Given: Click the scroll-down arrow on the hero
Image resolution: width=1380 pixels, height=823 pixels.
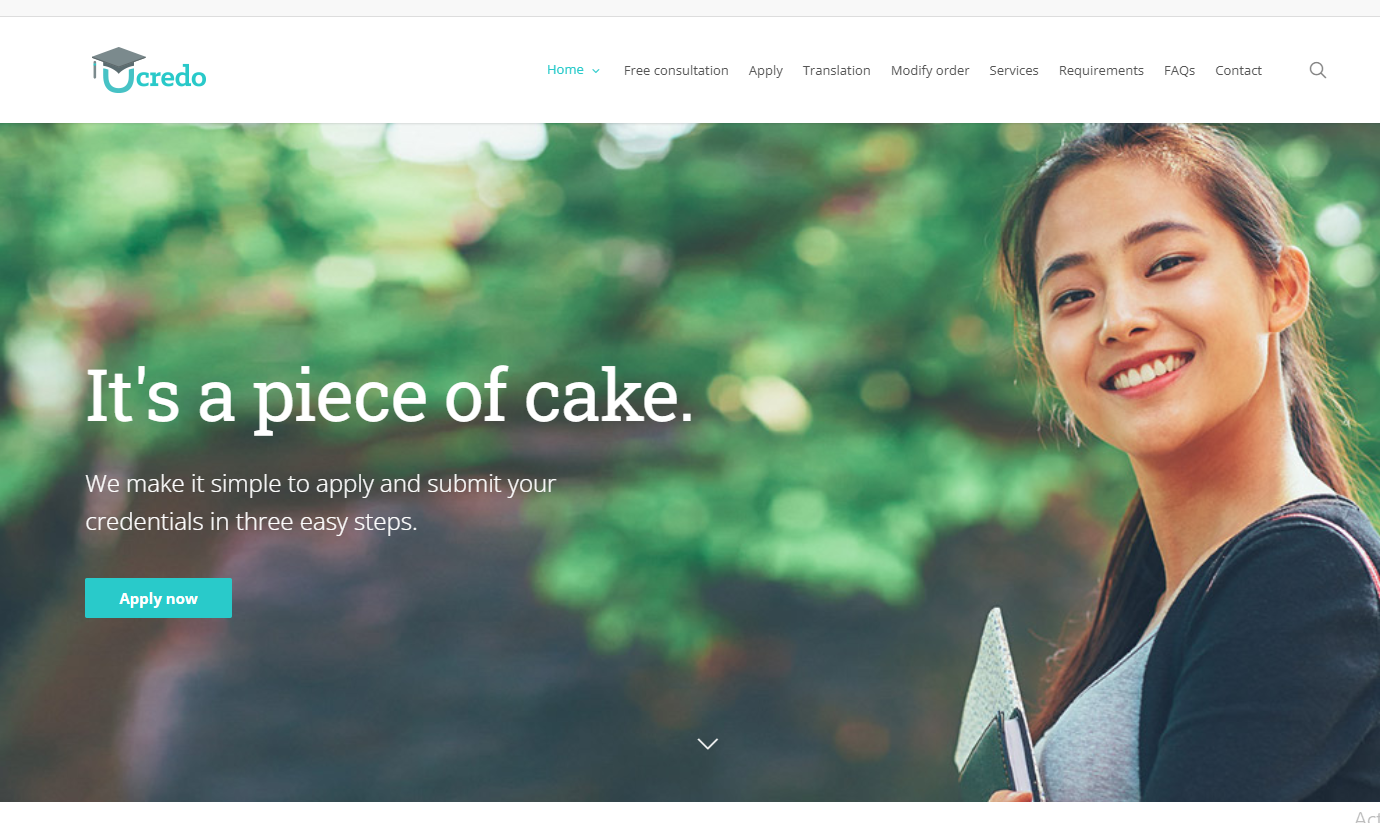Looking at the screenshot, I should click(708, 743).
